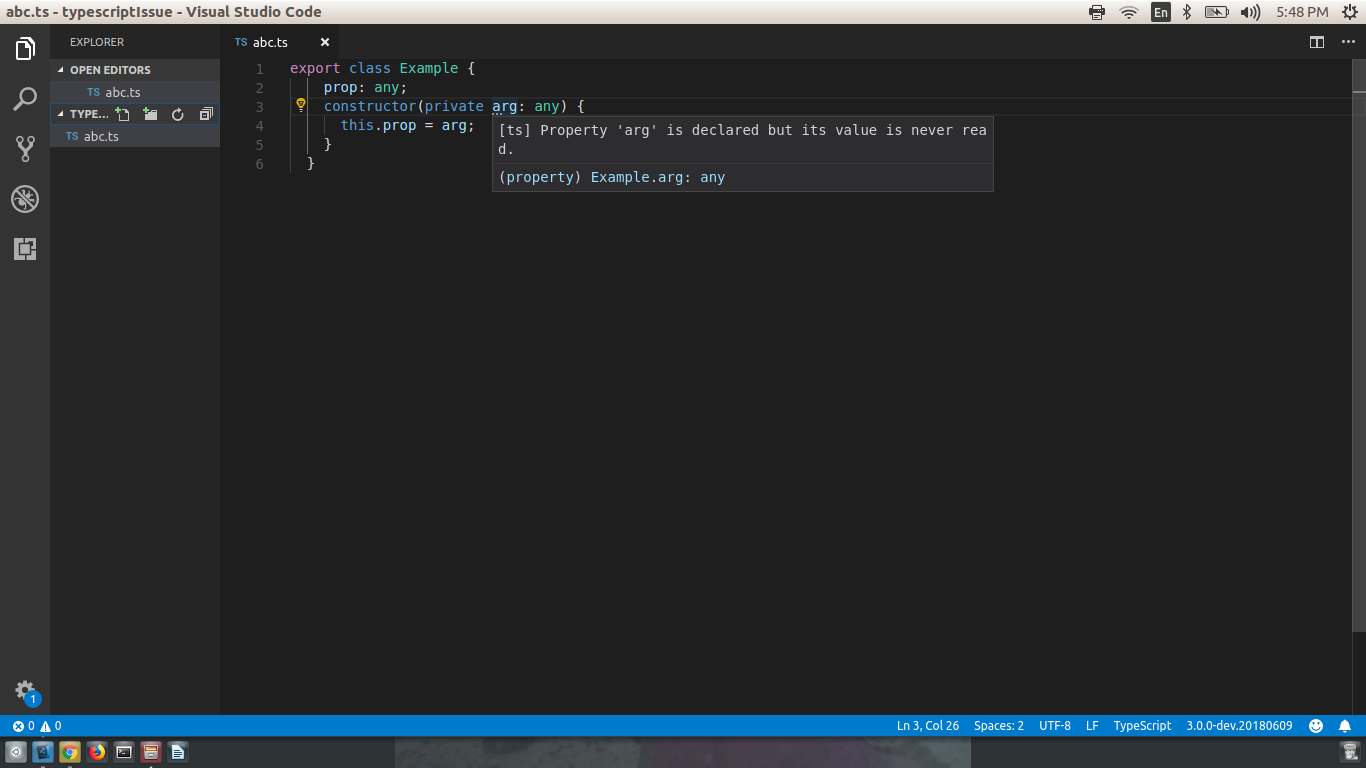The height and width of the screenshot is (768, 1366).
Task: Open the Manage gear menu
Action: (x=25, y=690)
